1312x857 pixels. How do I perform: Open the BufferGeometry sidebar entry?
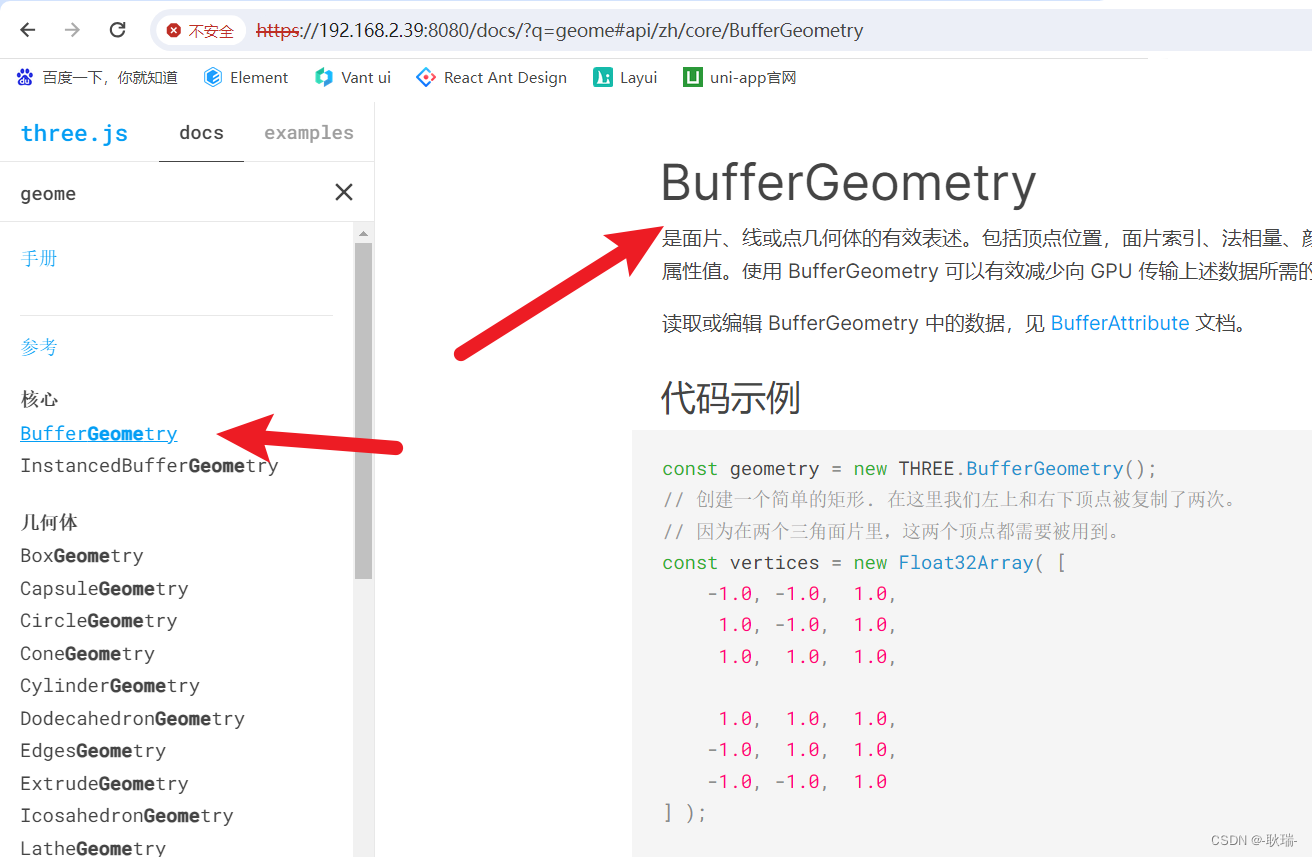coord(98,433)
